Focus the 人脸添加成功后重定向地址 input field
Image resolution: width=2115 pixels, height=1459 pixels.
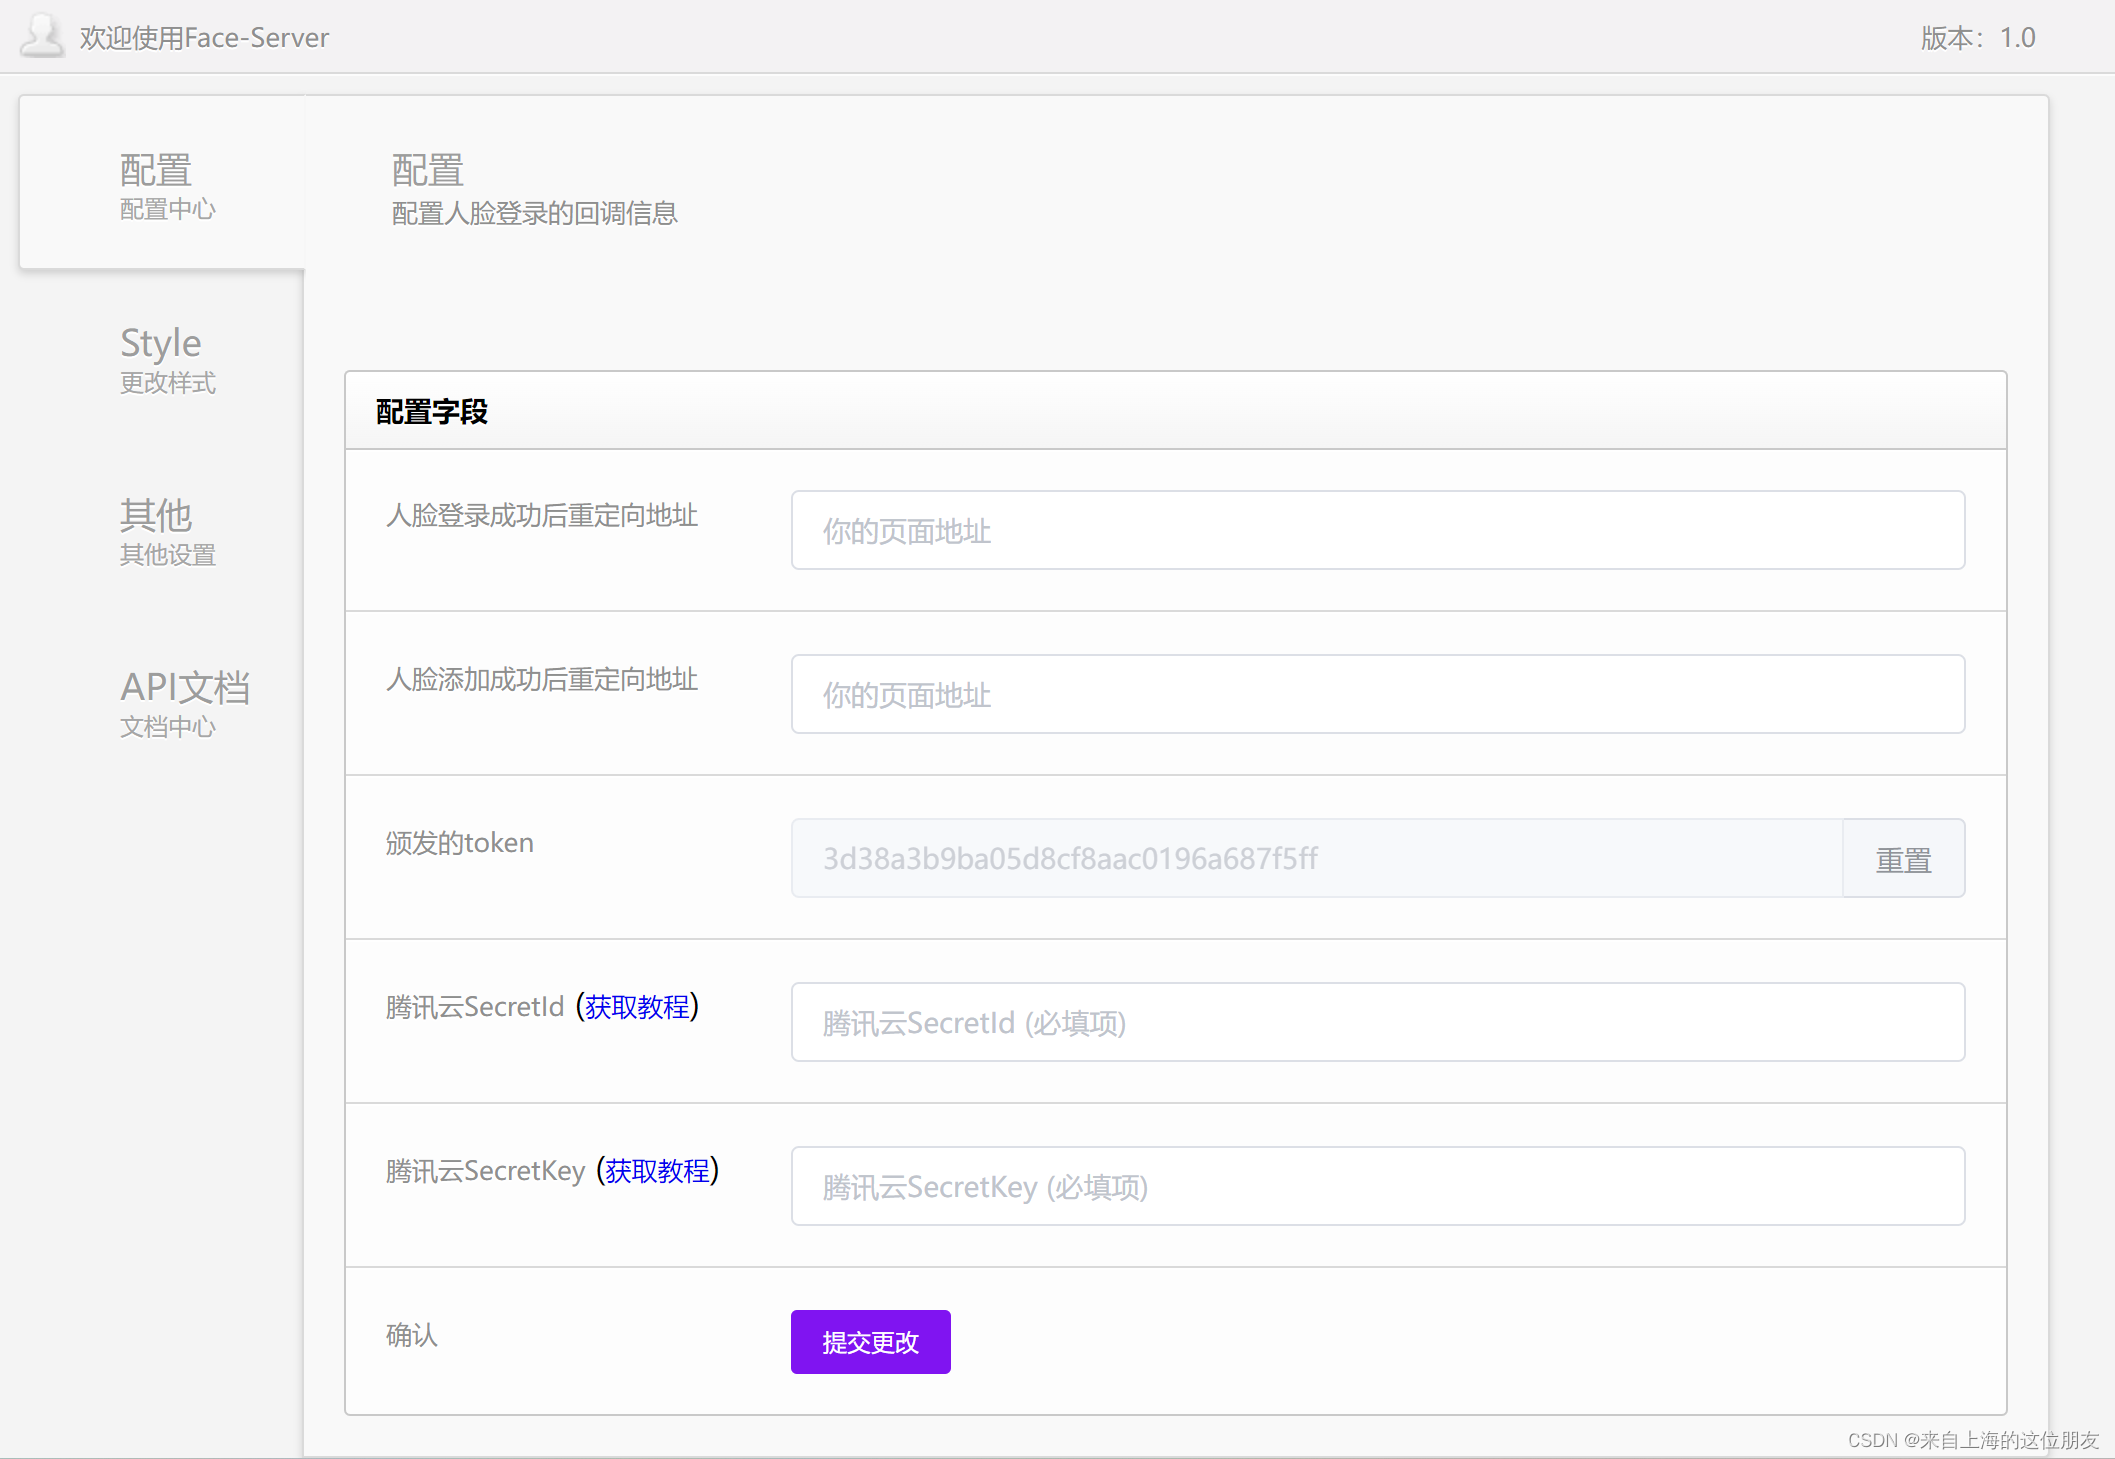click(x=1377, y=694)
